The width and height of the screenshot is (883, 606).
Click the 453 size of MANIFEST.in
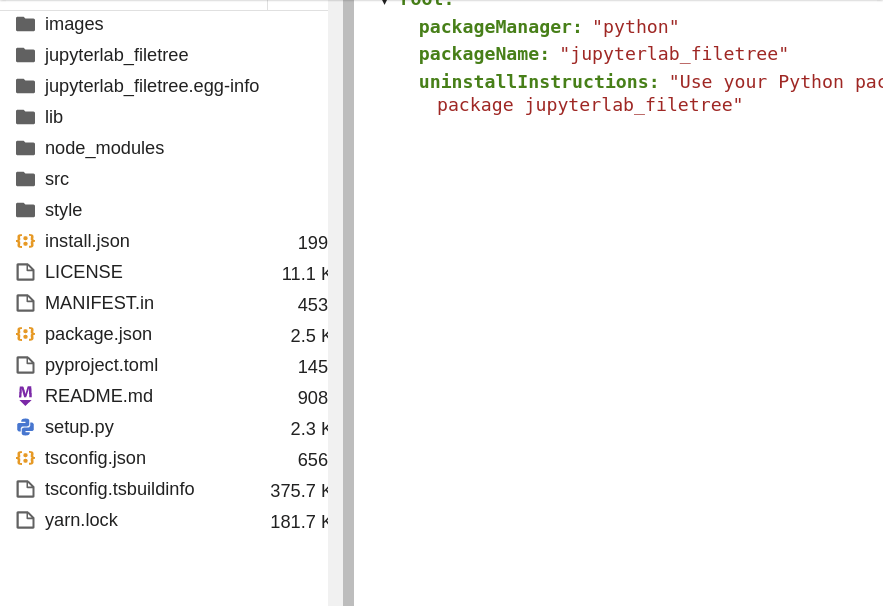coord(313,305)
